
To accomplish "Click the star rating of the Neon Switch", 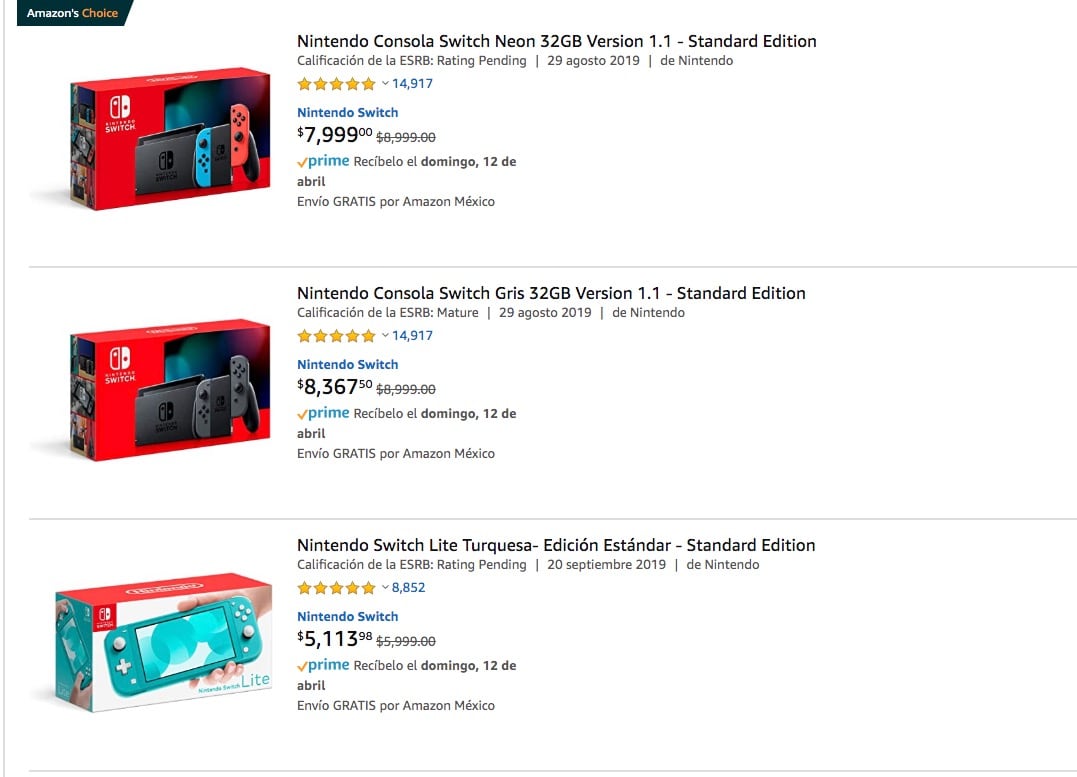I will (x=336, y=84).
